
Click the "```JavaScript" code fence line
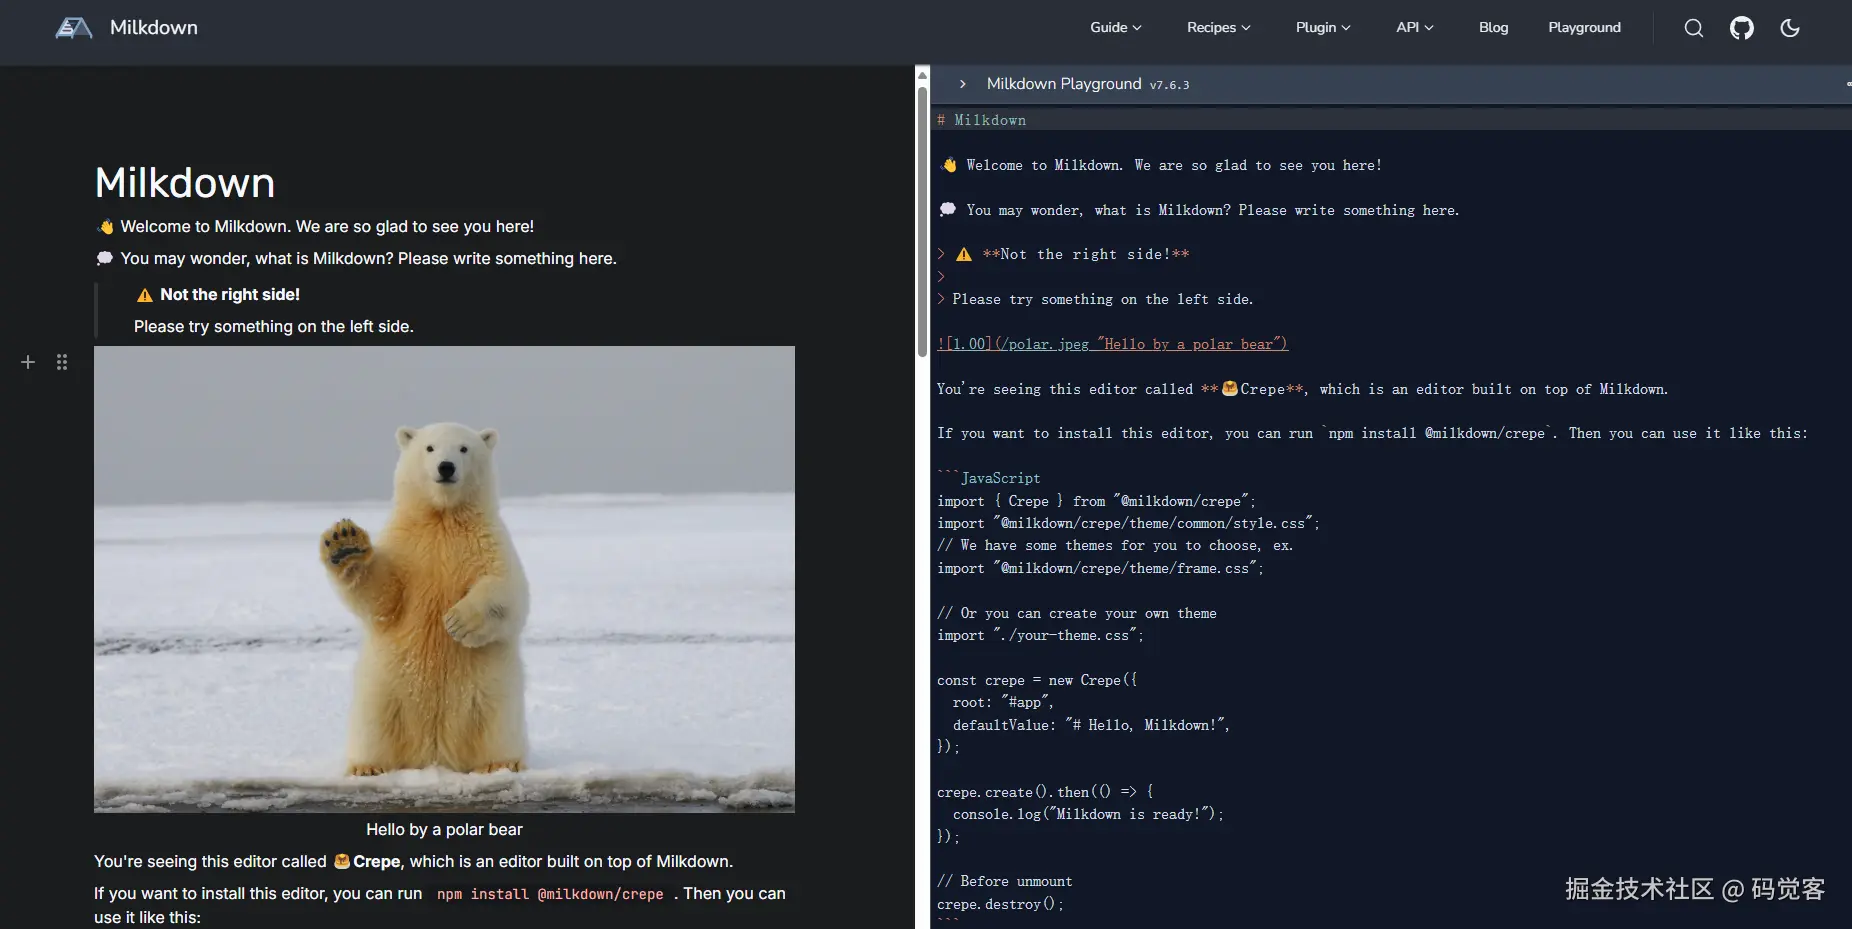pos(989,478)
